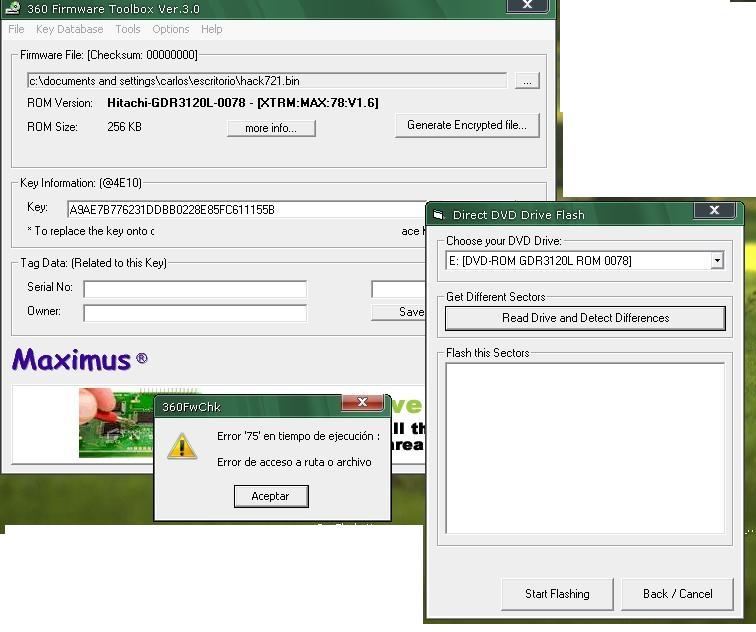This screenshot has height=632, width=756.
Task: Click the Back / Cancel button
Action: point(677,594)
